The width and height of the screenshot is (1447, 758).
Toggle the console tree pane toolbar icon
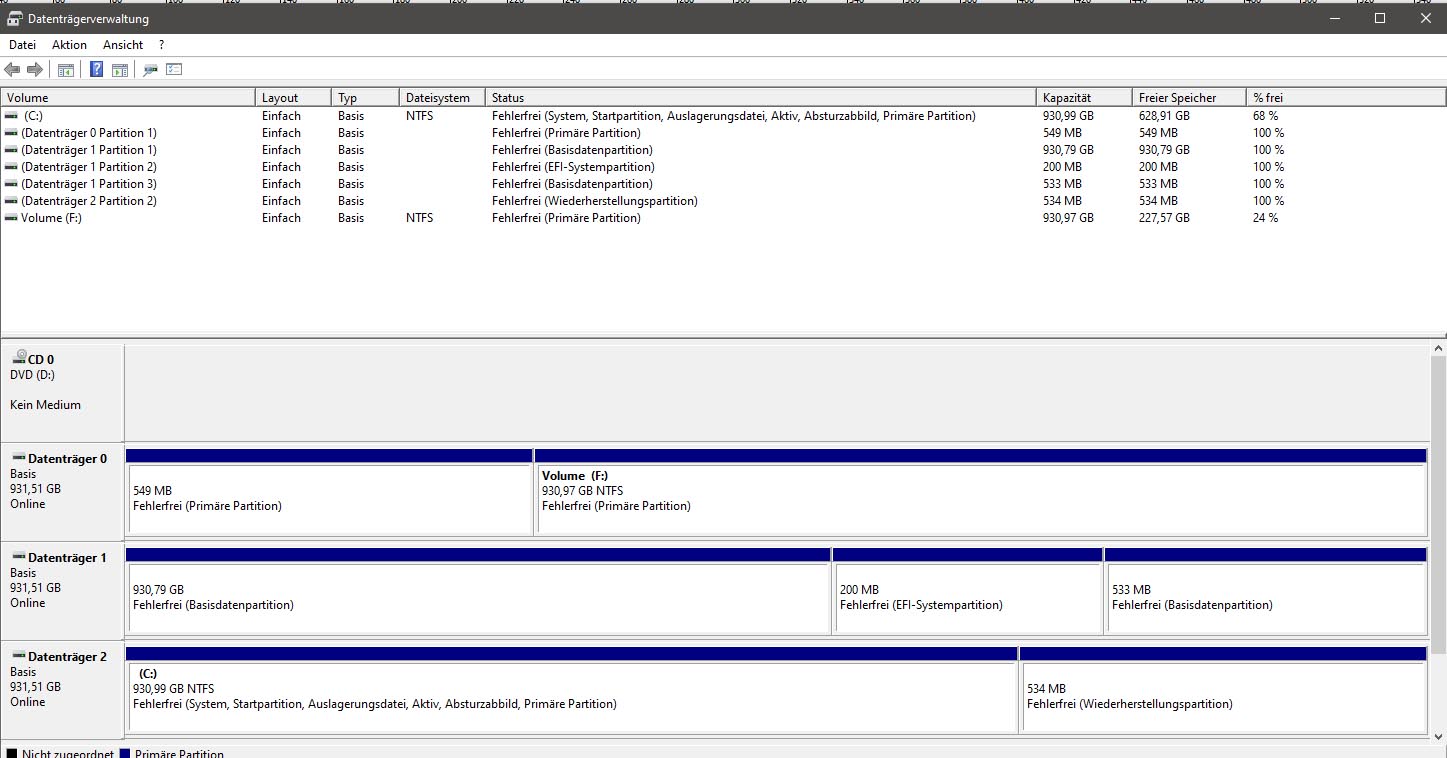click(x=66, y=70)
